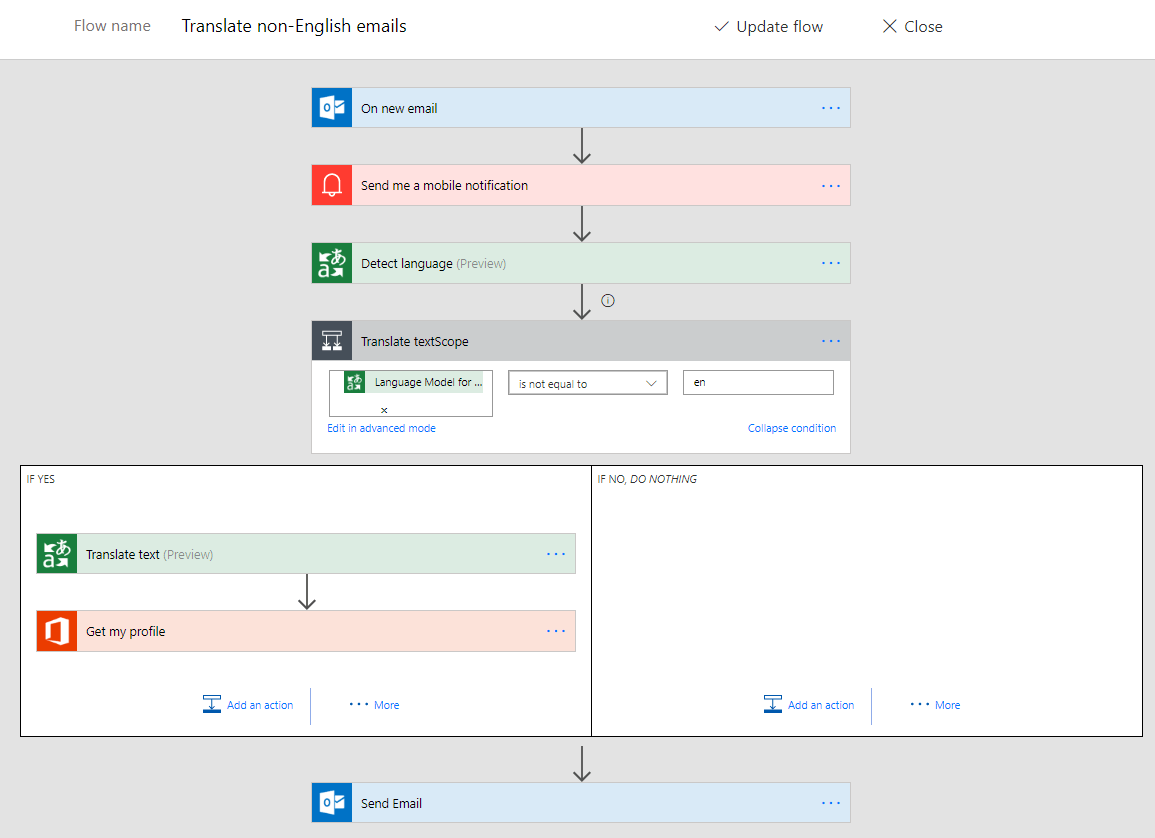Click the Office icon on Get my profile
This screenshot has width=1155, height=838.
point(57,632)
